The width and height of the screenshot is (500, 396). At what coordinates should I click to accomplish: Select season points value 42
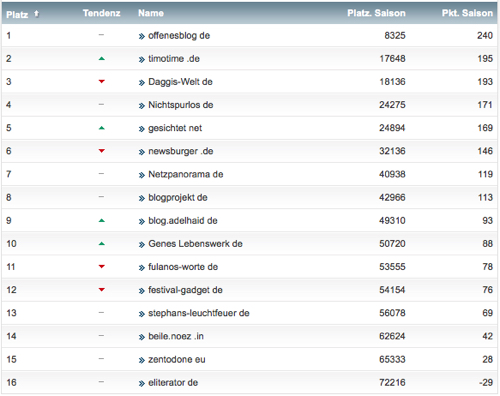click(487, 336)
